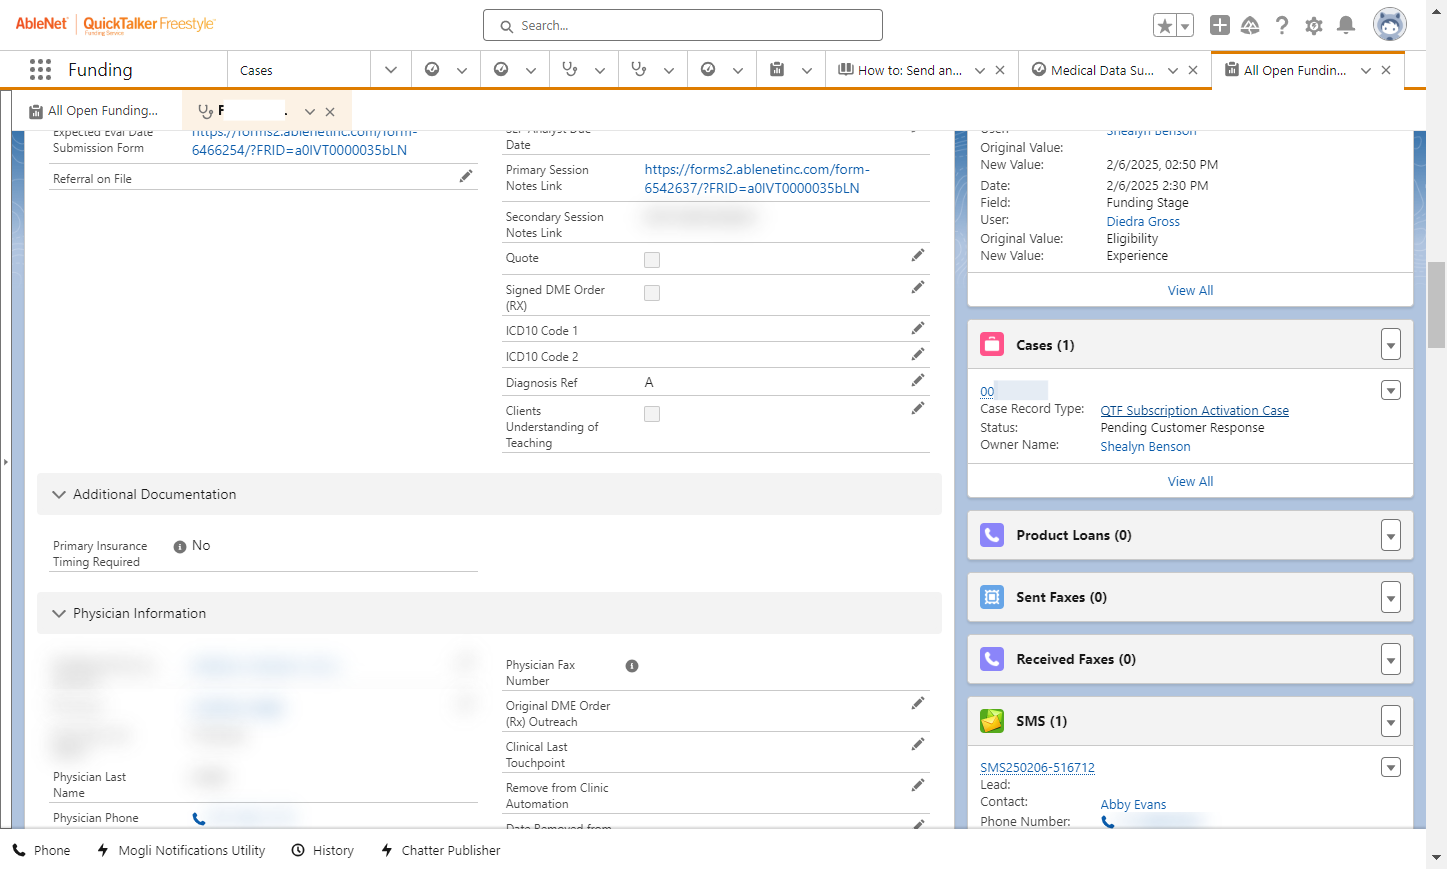Open Abby Evans contact link
1447x869 pixels.
click(1133, 804)
